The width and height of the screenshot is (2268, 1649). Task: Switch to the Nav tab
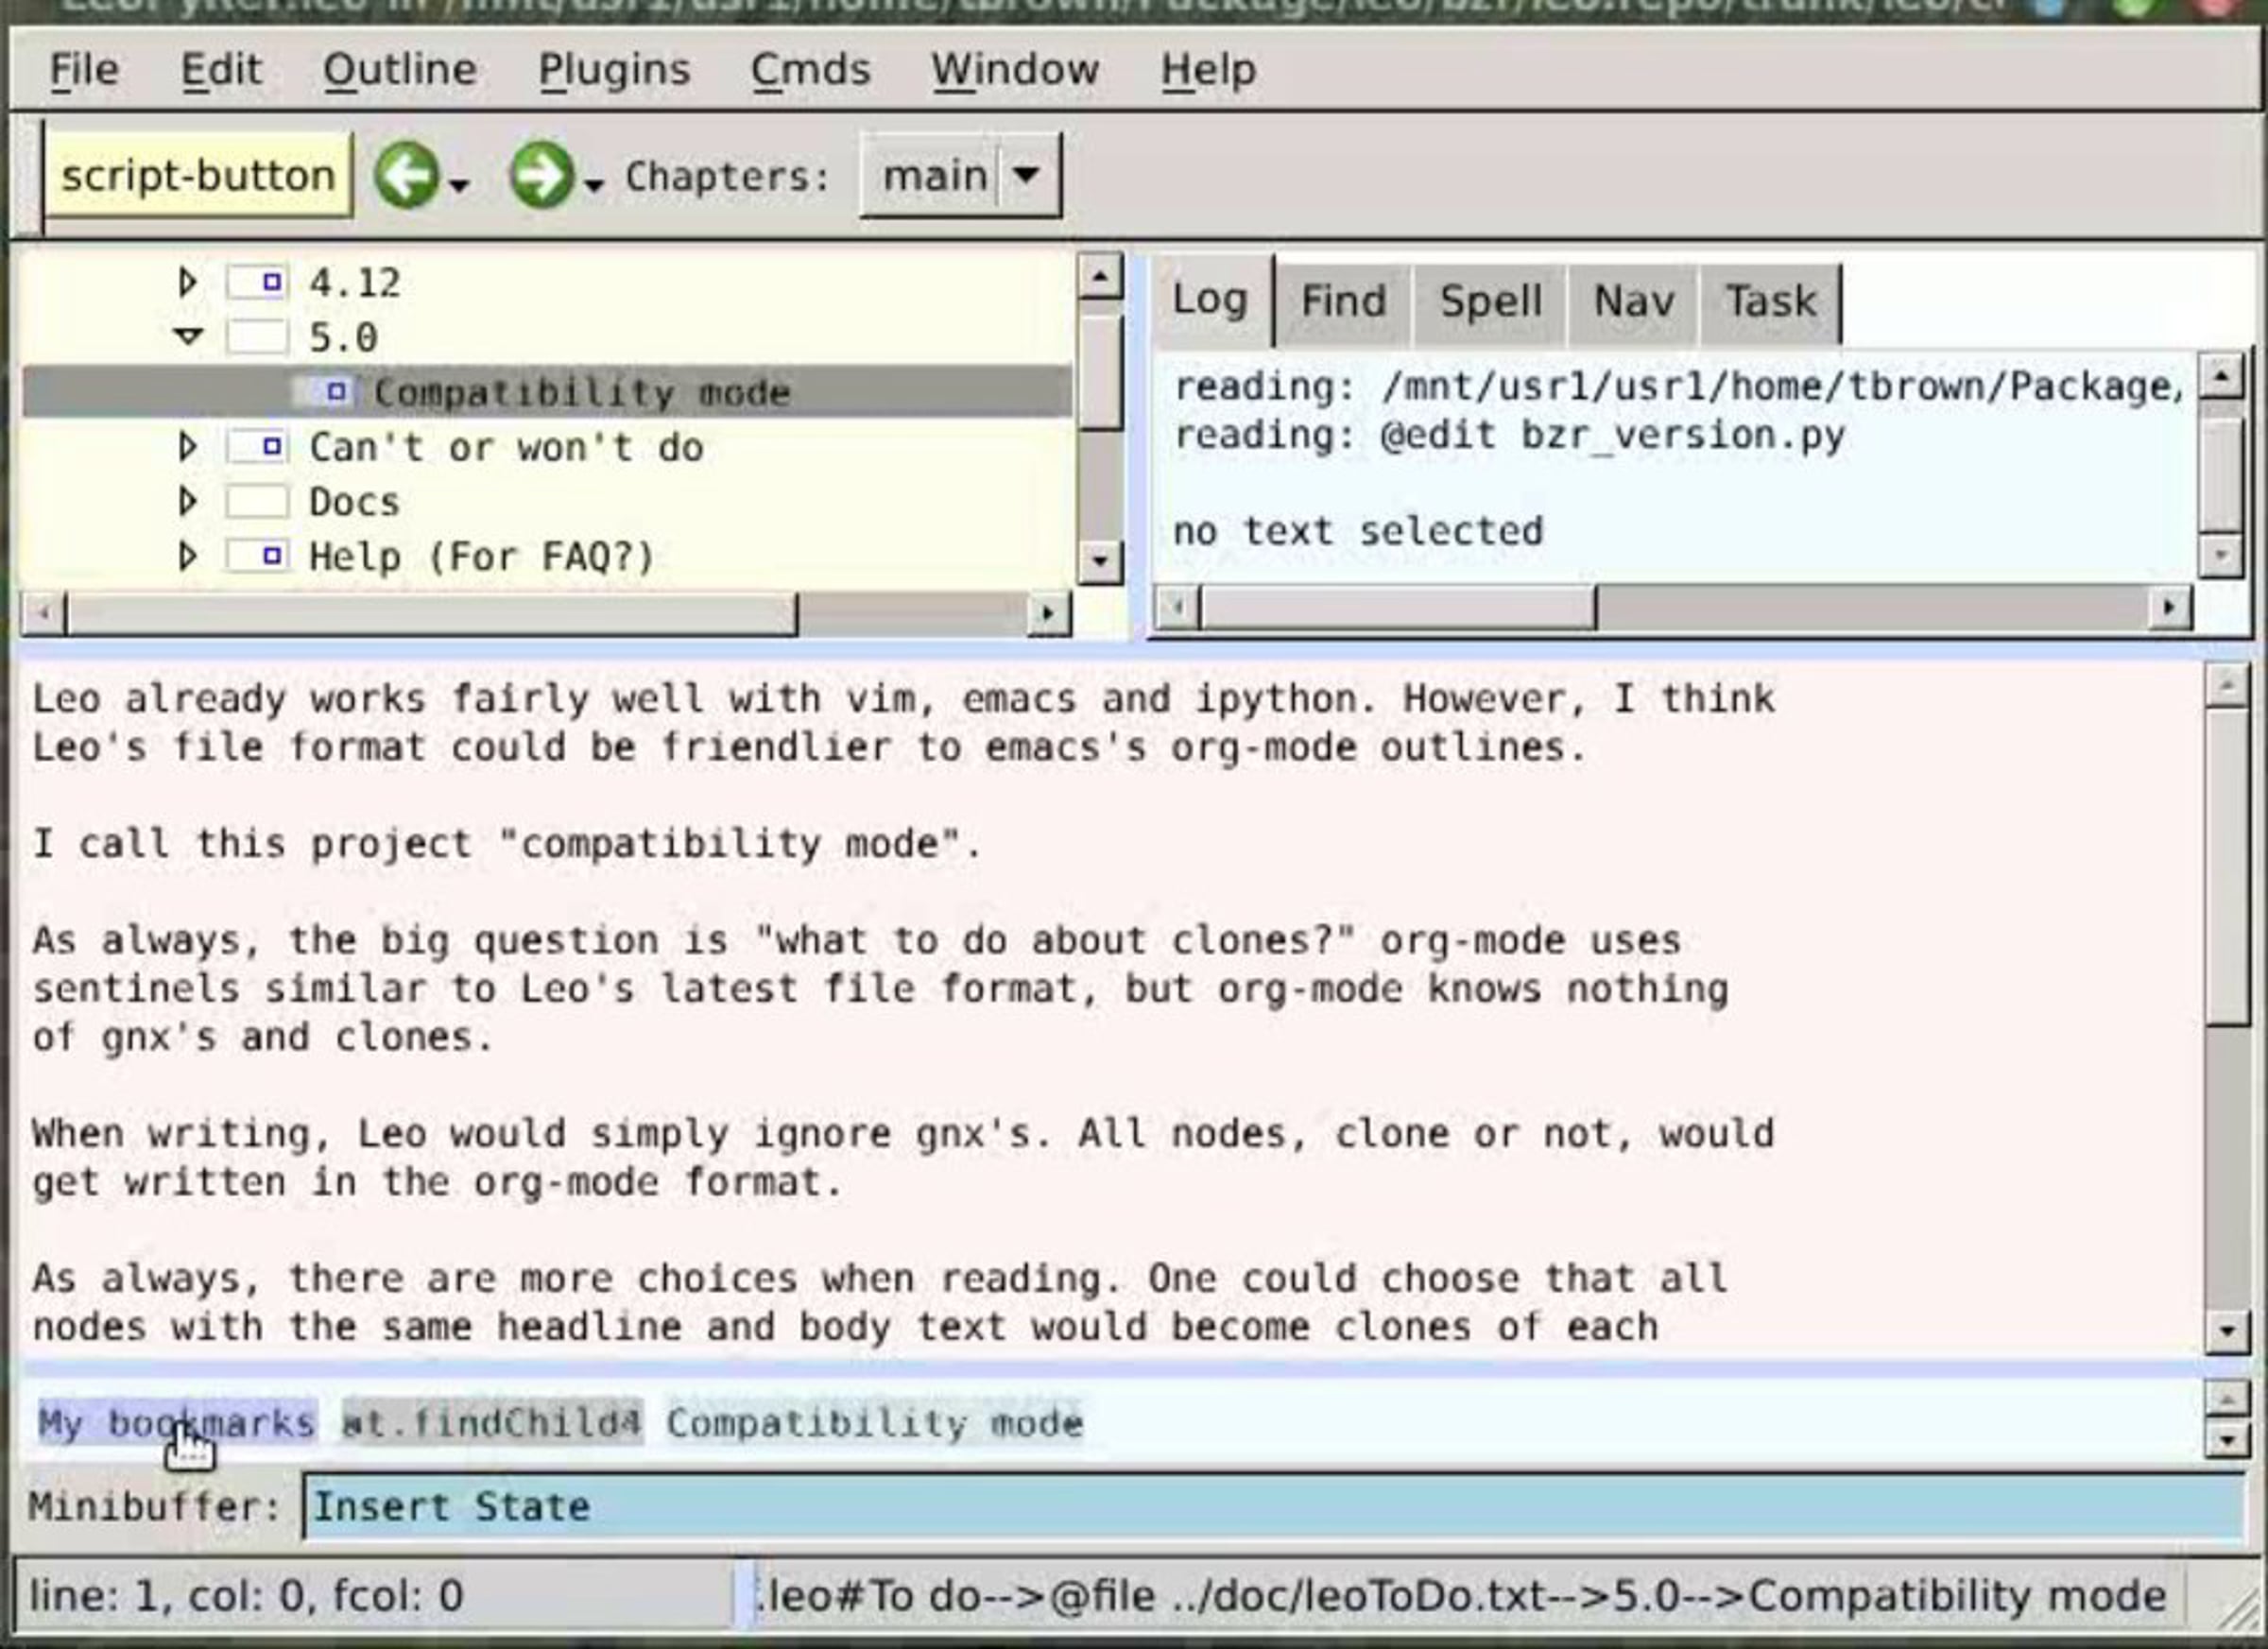point(1633,302)
